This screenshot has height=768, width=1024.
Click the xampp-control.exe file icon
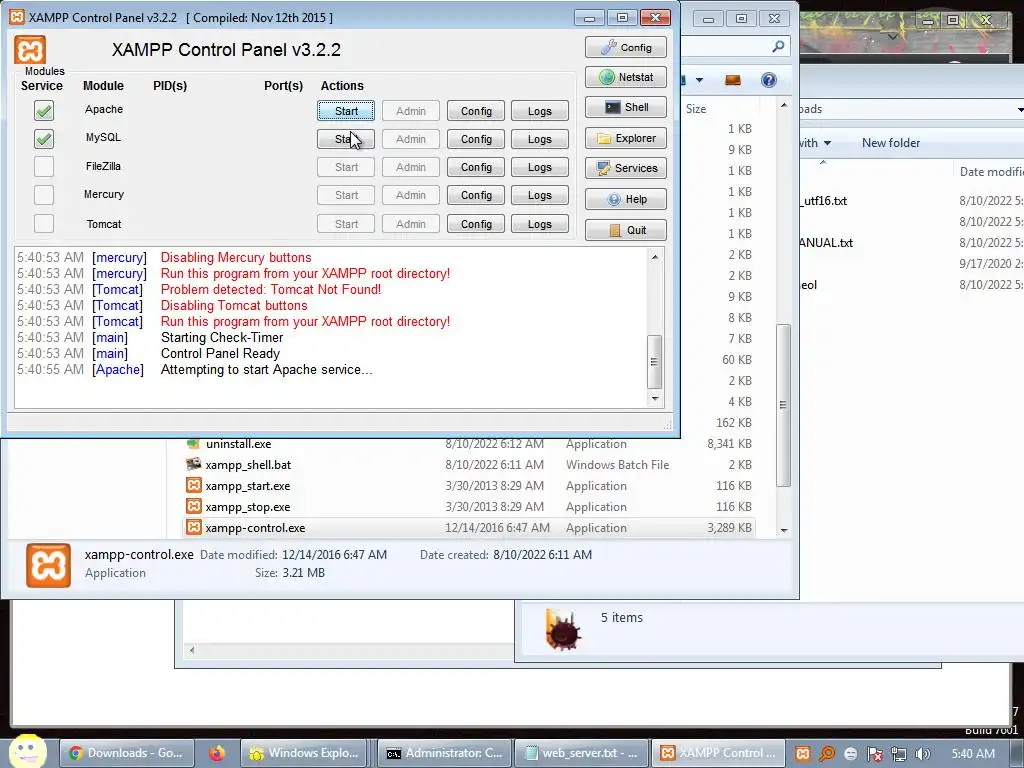pos(193,527)
